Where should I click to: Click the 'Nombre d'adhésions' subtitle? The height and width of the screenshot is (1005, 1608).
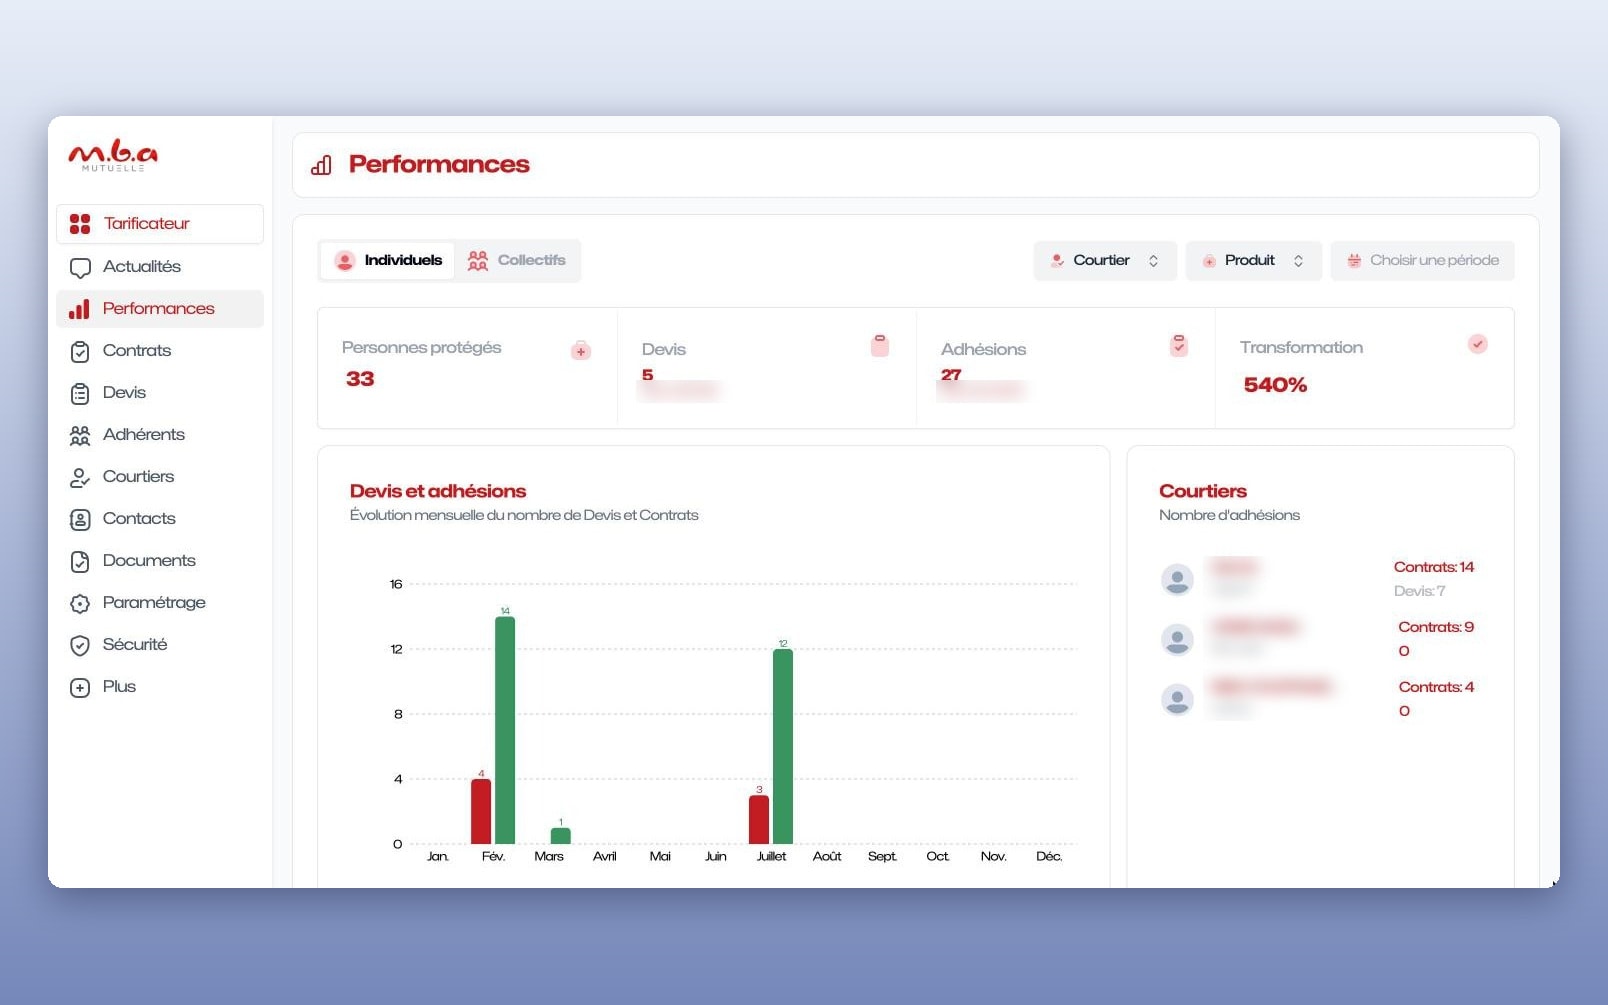[x=1229, y=515]
